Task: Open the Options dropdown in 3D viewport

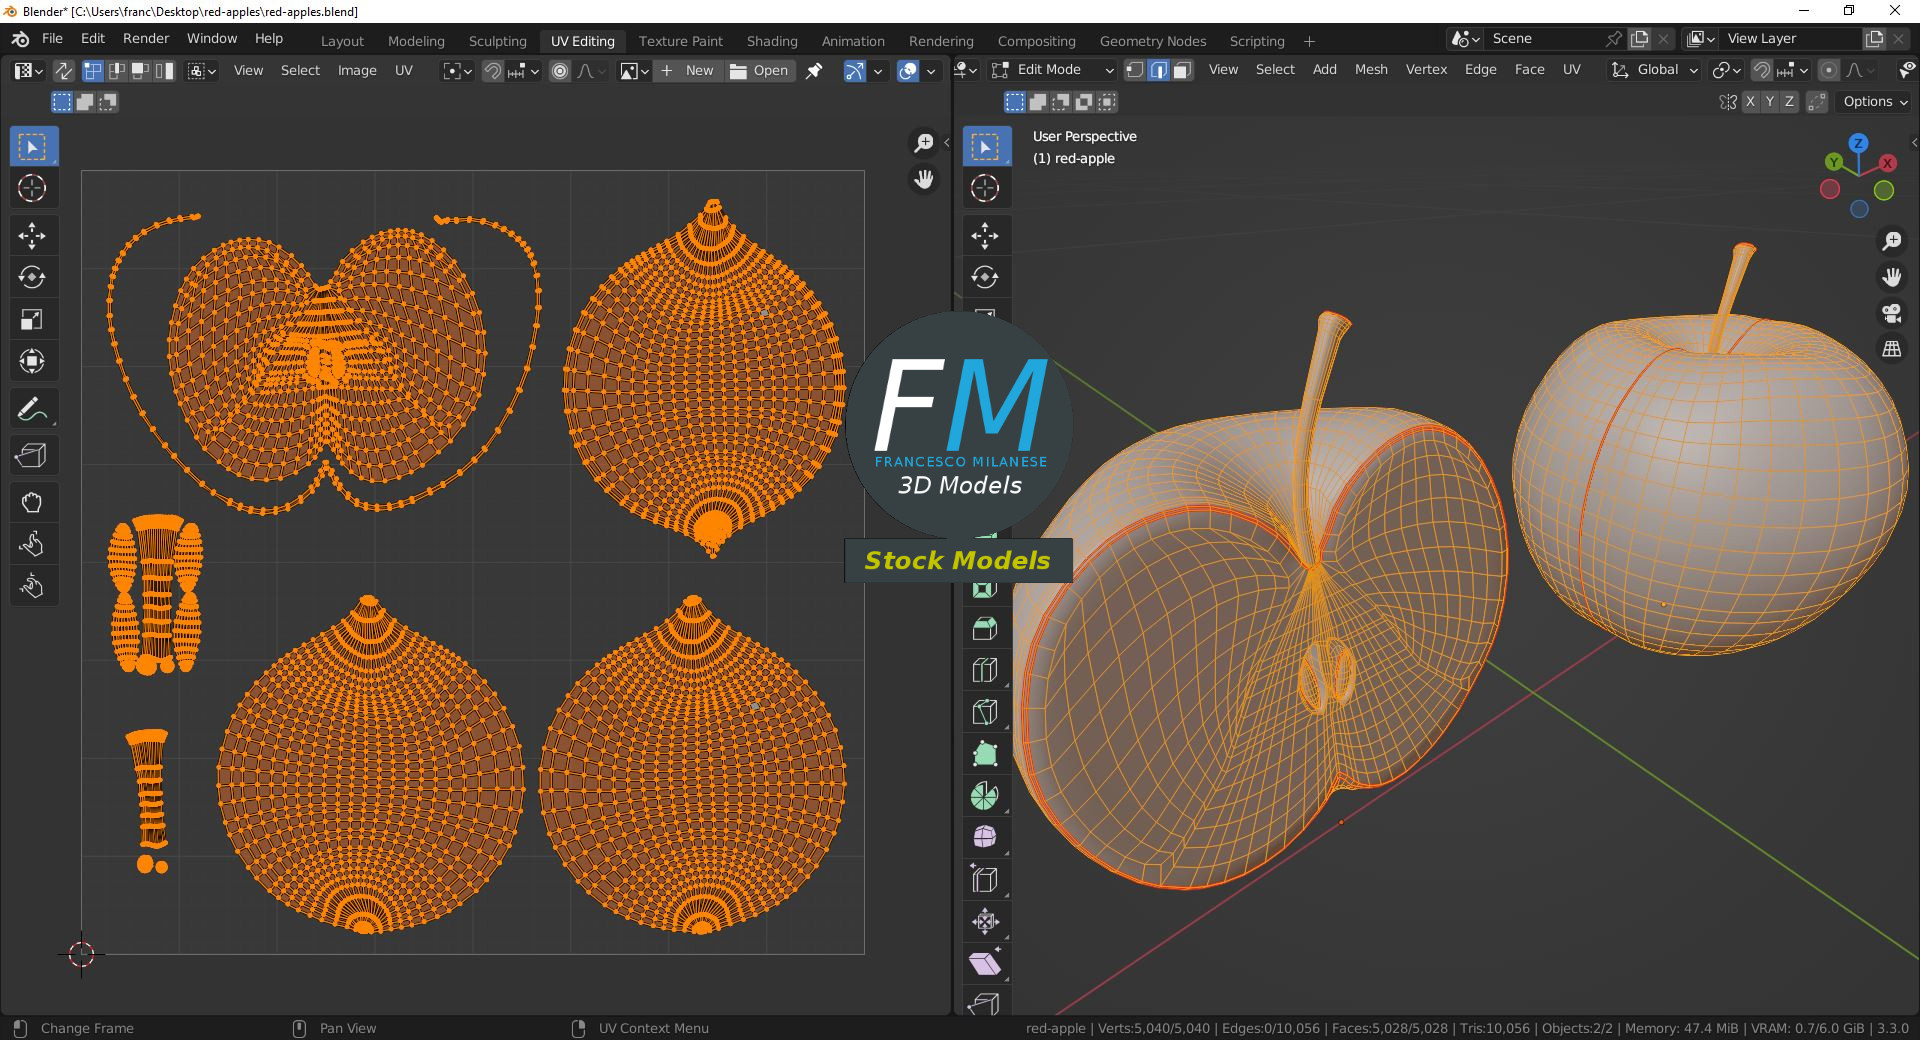Action: tap(1875, 102)
